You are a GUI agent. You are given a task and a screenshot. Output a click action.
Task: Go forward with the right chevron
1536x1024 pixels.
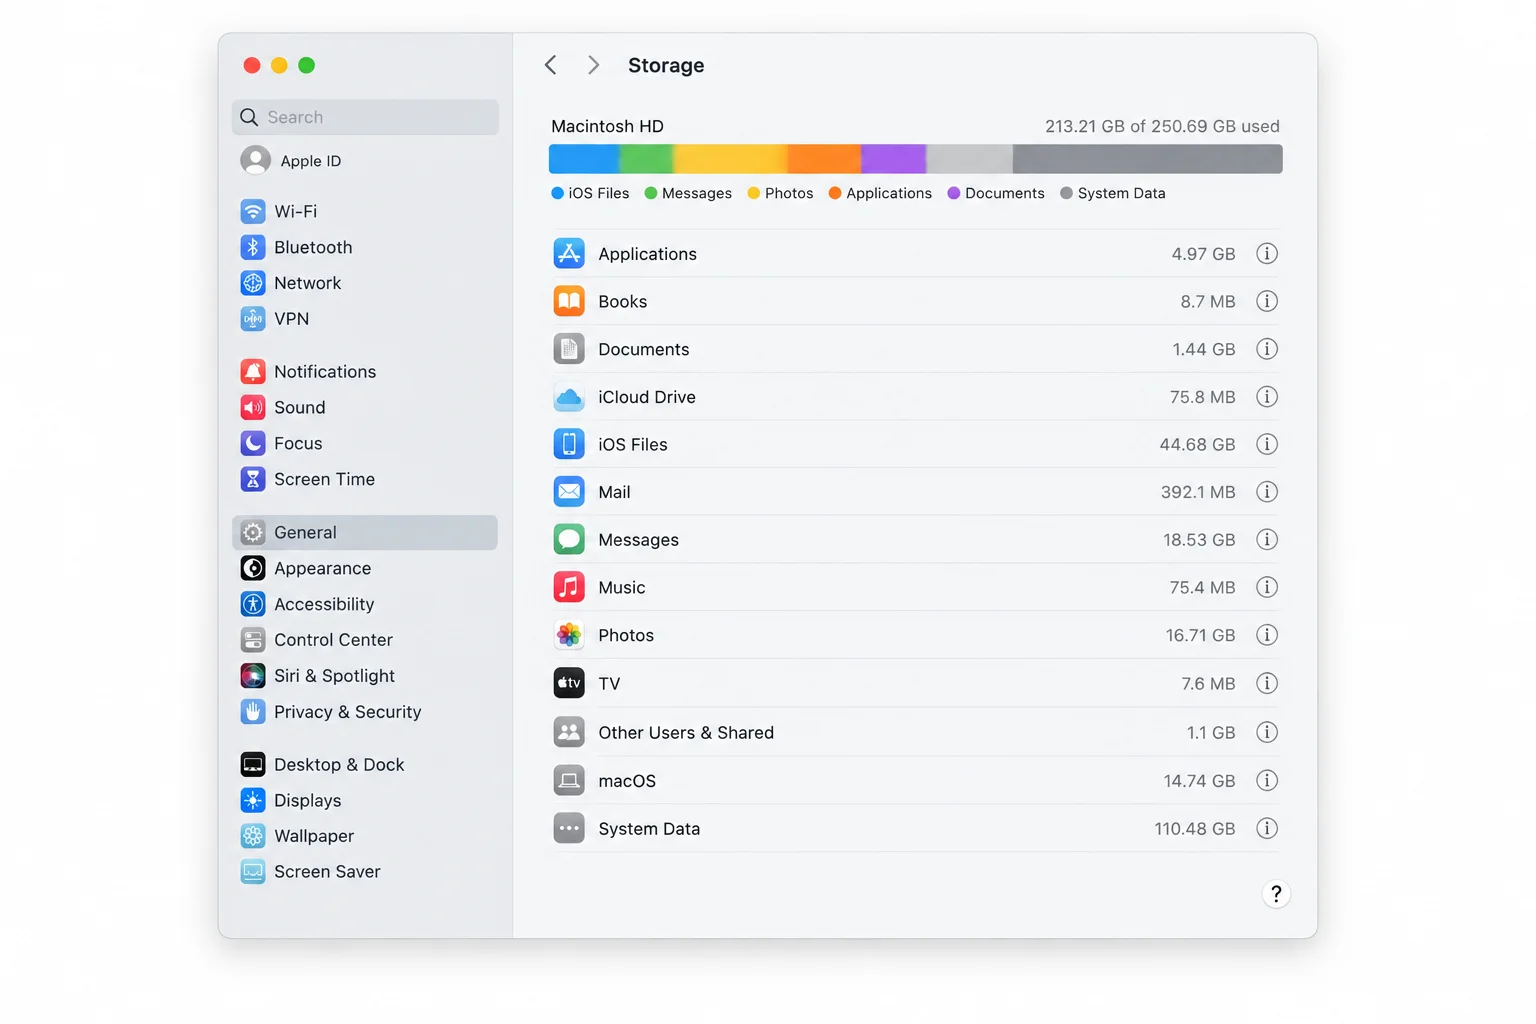(593, 65)
